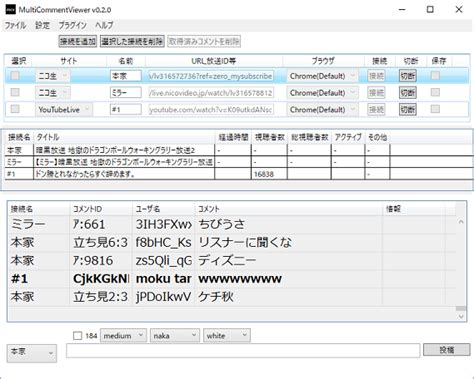This screenshot has width=474, height=379.
Task: Click the MultiCommentViewer app icon in title bar
Action: point(11,9)
